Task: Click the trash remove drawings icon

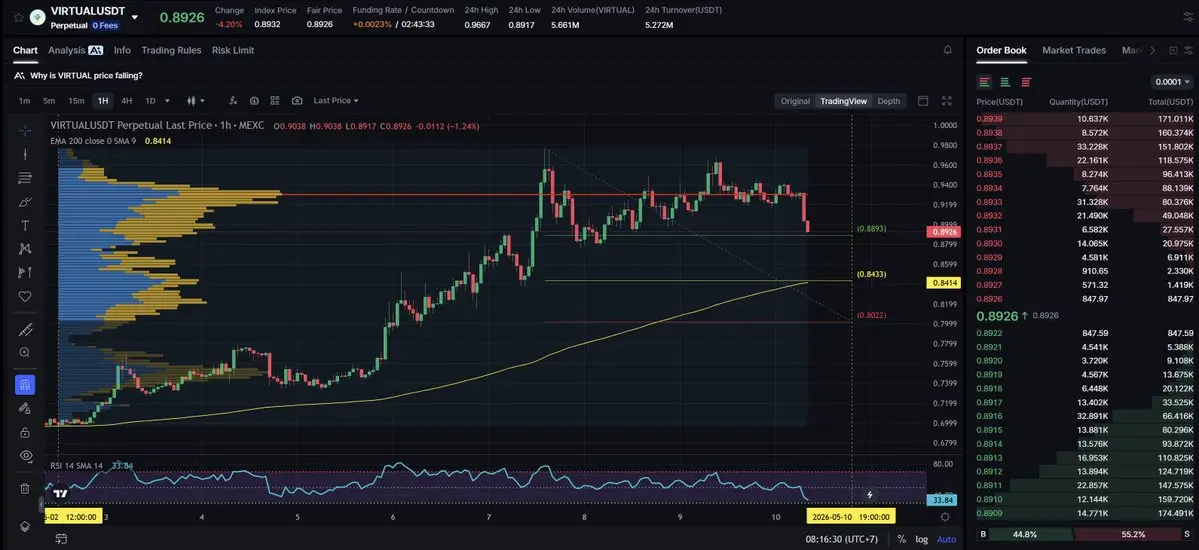Action: (24, 488)
